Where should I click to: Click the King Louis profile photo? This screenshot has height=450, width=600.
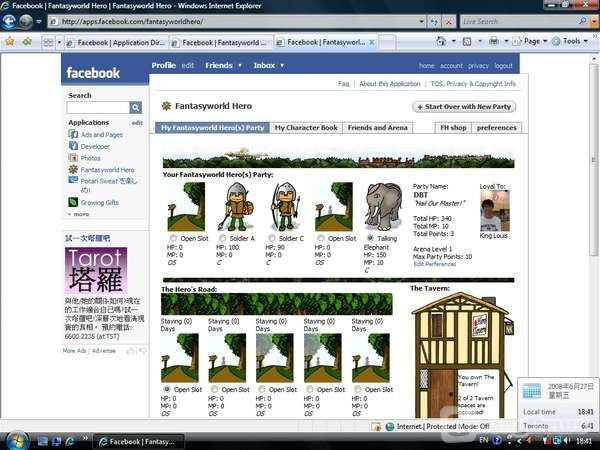(x=494, y=211)
